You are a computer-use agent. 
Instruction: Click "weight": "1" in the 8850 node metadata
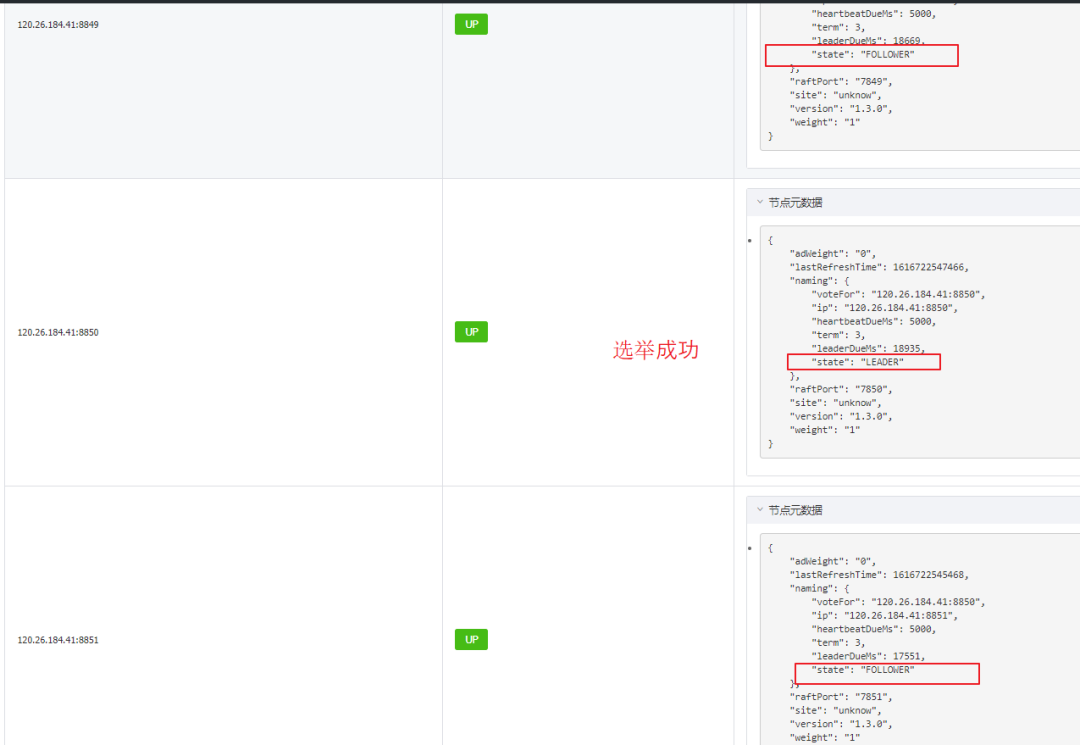[824, 430]
